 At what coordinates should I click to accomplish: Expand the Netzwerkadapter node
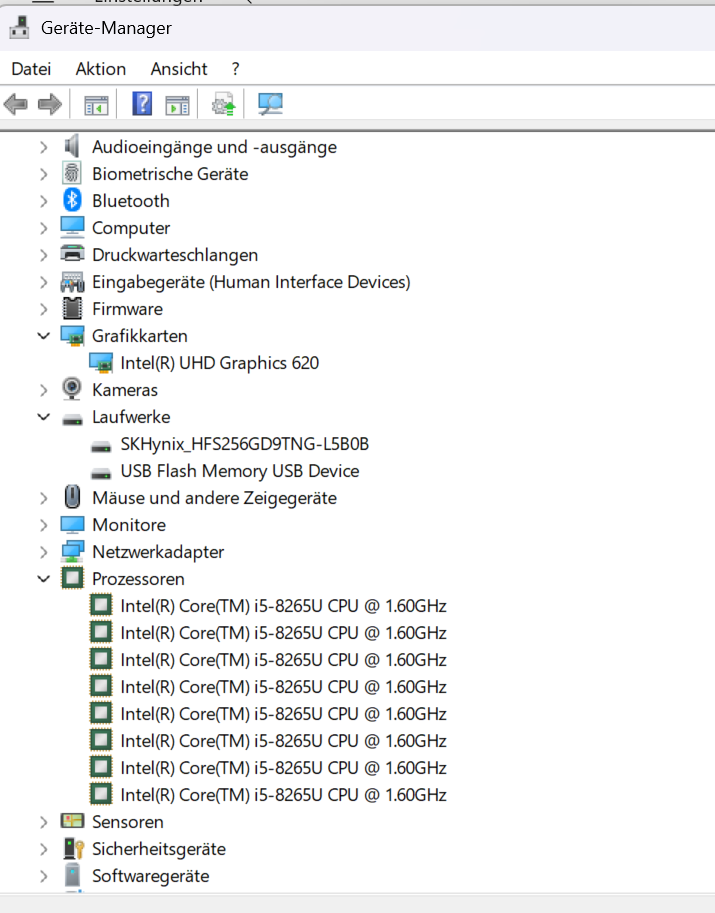click(43, 552)
